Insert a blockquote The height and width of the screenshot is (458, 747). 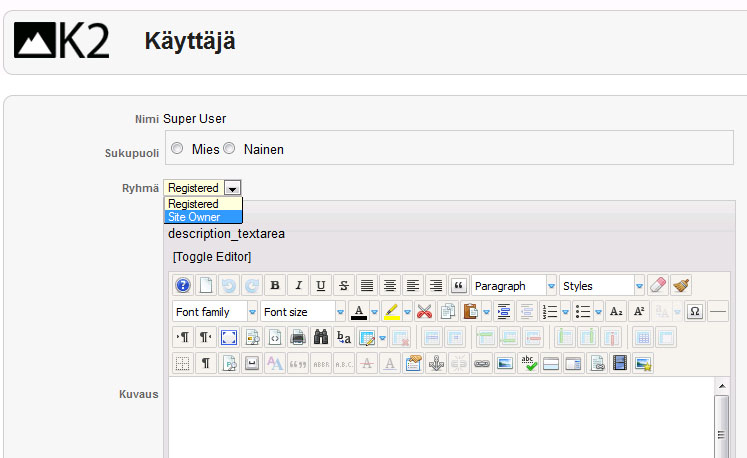[x=459, y=286]
